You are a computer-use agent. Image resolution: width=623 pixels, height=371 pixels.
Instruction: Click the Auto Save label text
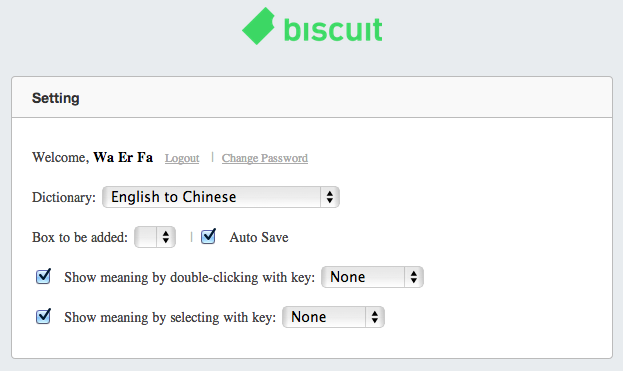tap(259, 238)
